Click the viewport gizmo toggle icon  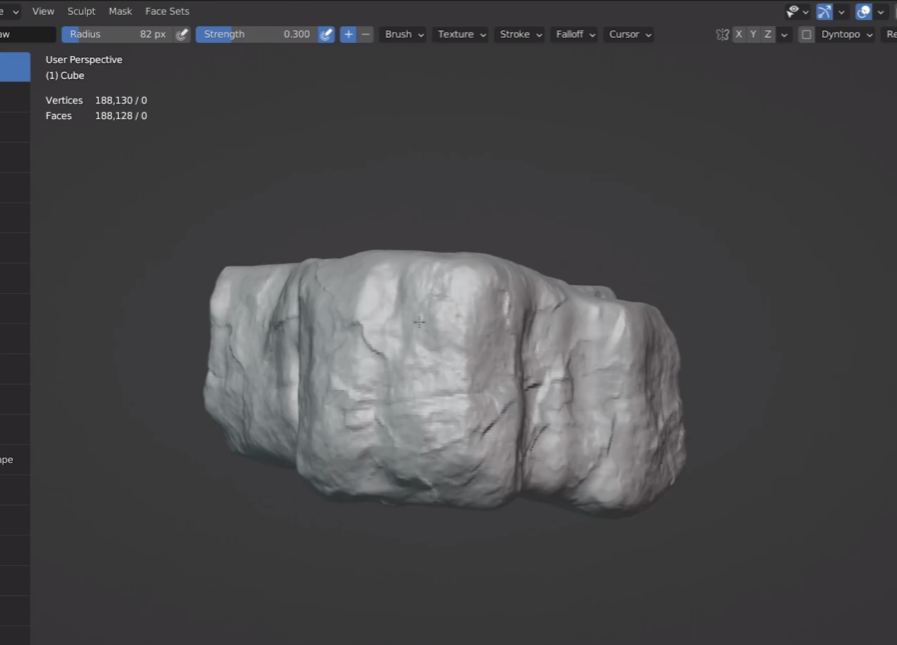(x=824, y=11)
